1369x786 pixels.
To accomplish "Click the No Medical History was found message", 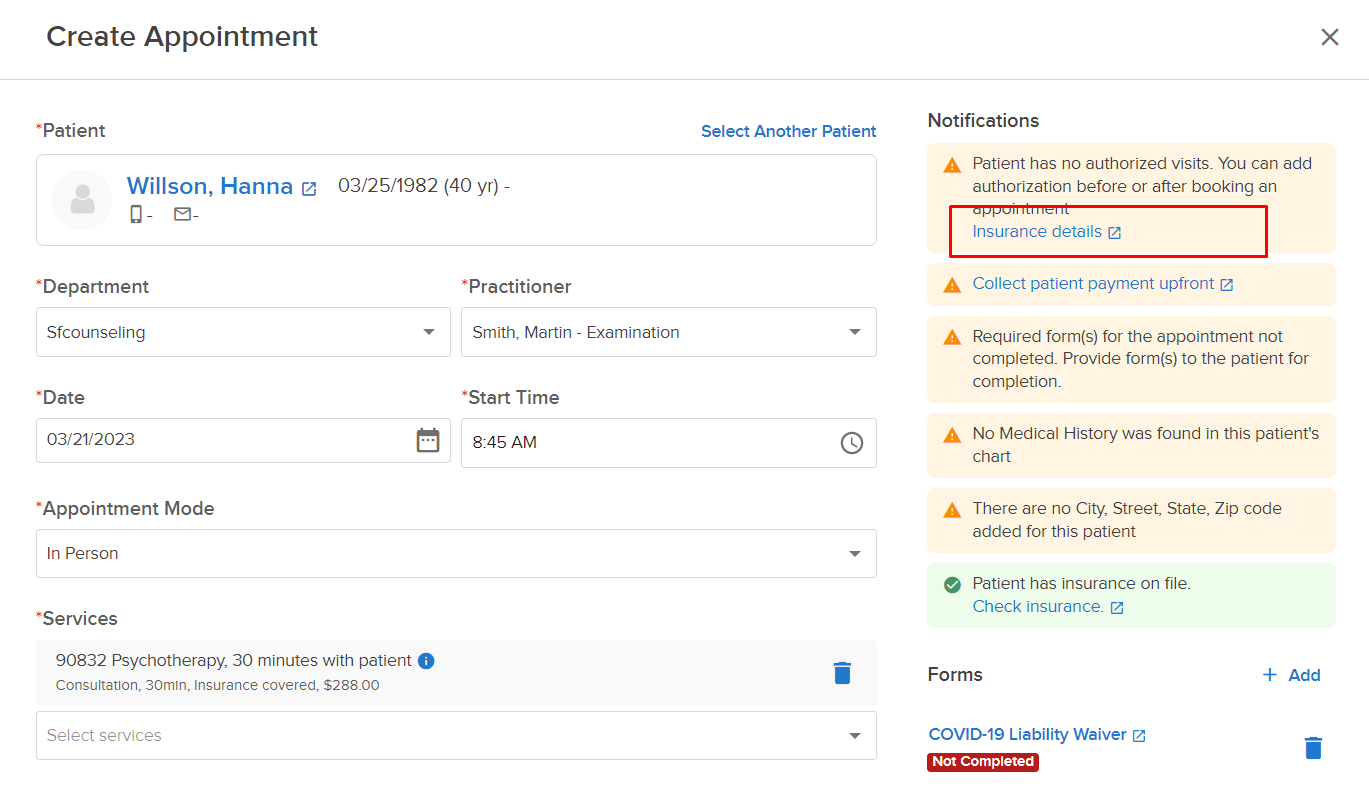I will coord(1146,445).
